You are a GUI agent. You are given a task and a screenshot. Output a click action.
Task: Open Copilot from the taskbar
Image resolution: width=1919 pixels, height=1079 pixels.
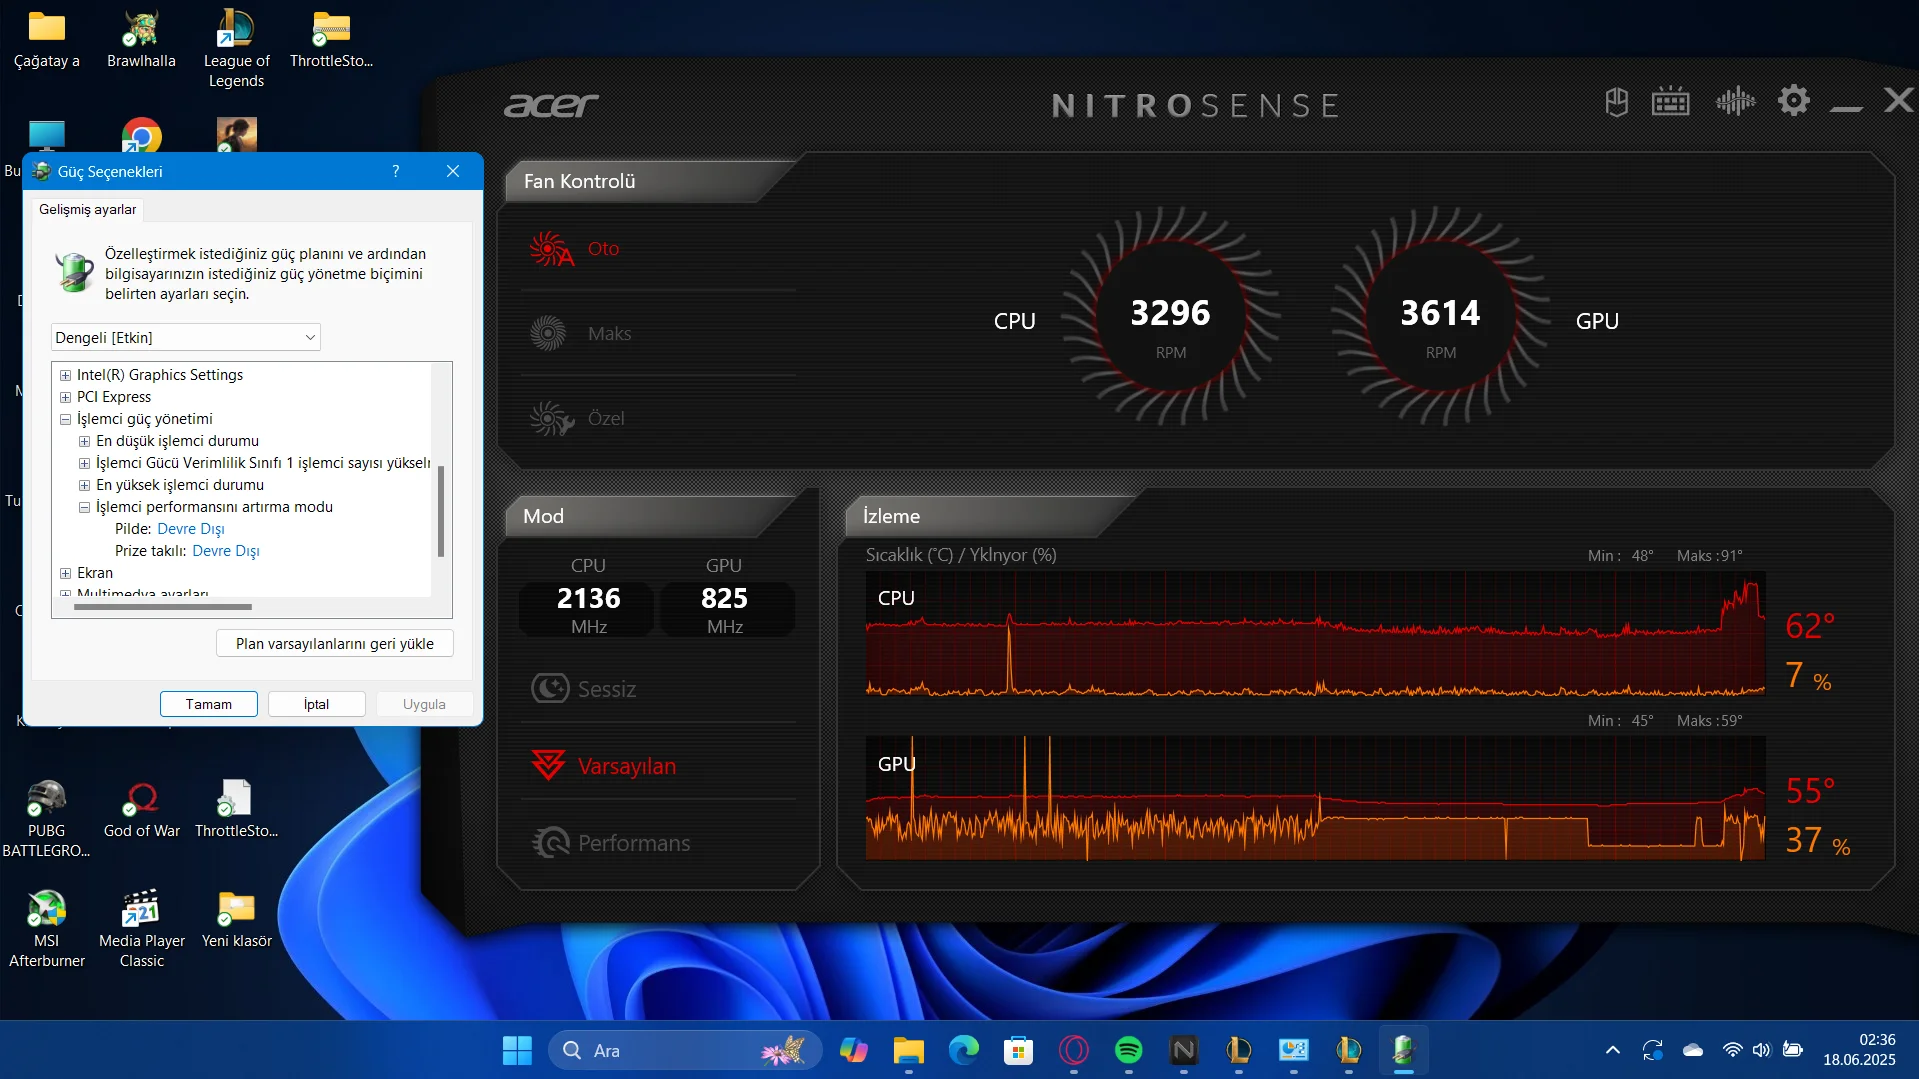pyautogui.click(x=853, y=1050)
